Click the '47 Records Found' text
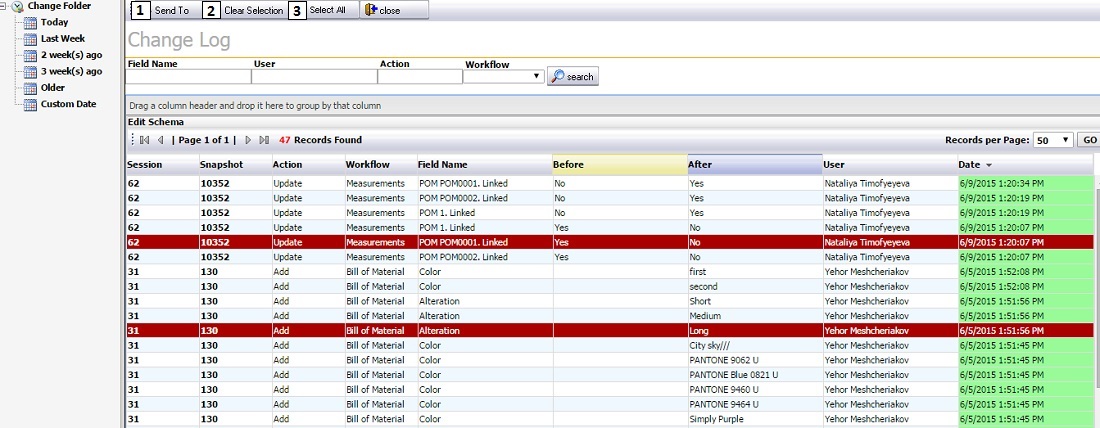The height and width of the screenshot is (428, 1100). click(321, 140)
